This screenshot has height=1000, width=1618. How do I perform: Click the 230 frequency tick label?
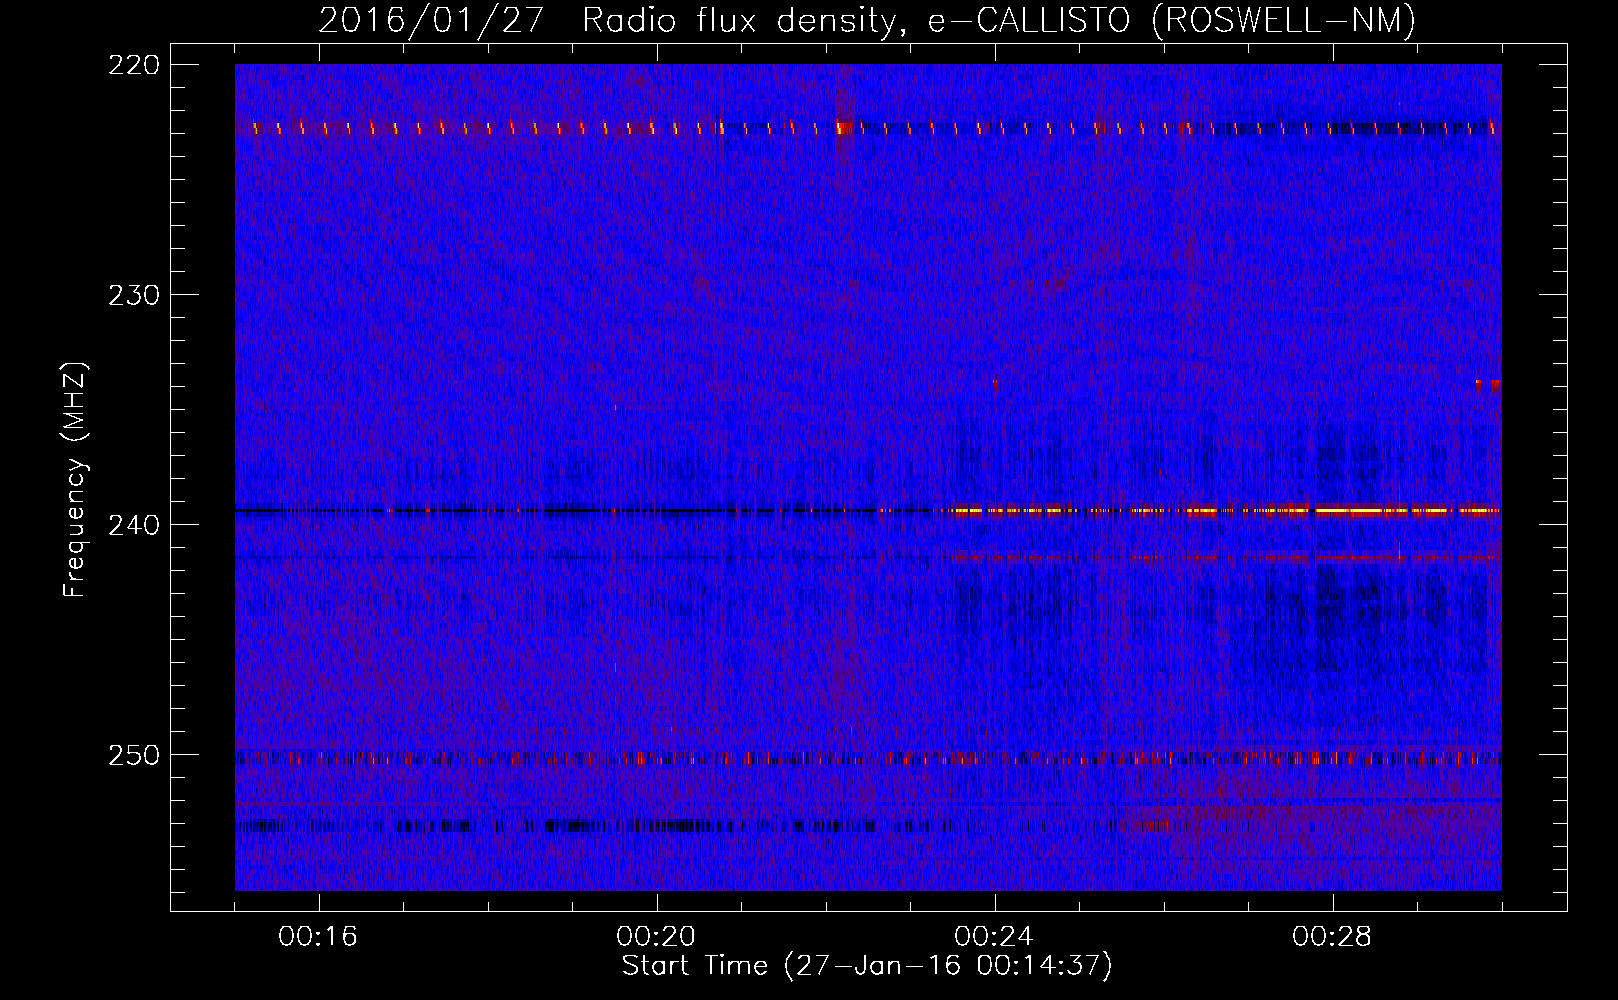click(133, 295)
